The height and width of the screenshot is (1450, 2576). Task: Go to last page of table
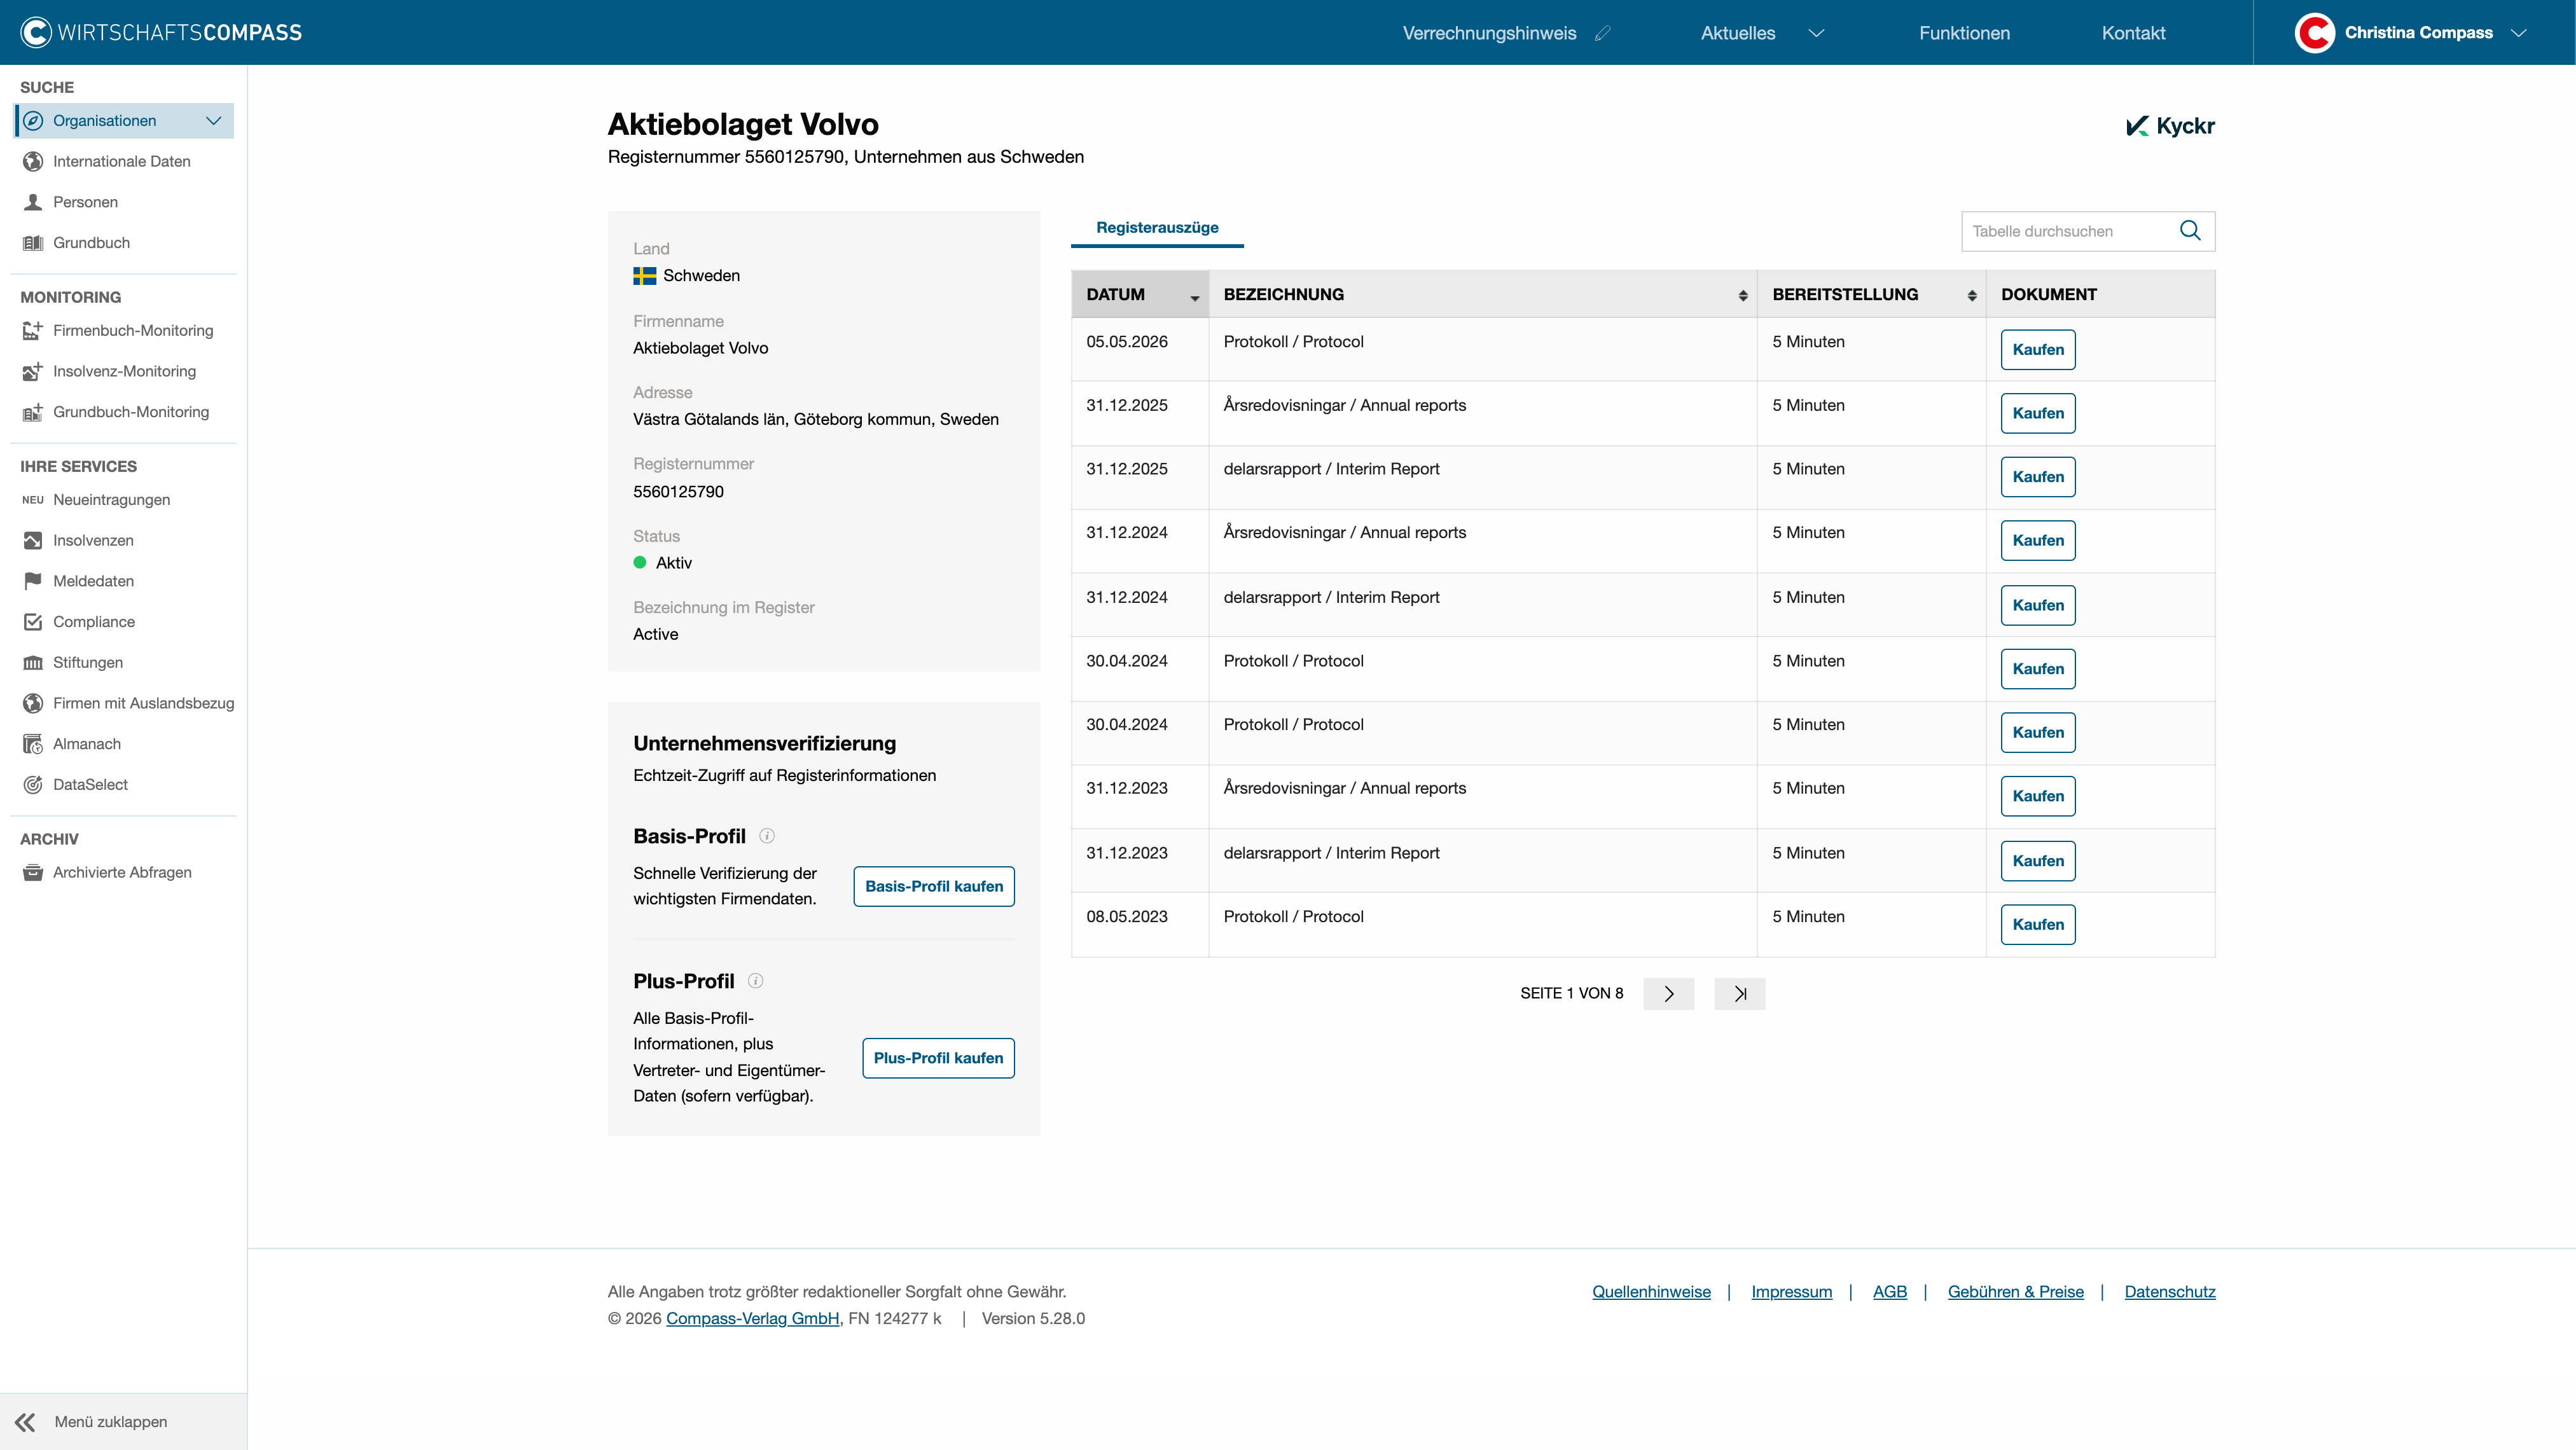pyautogui.click(x=1740, y=994)
